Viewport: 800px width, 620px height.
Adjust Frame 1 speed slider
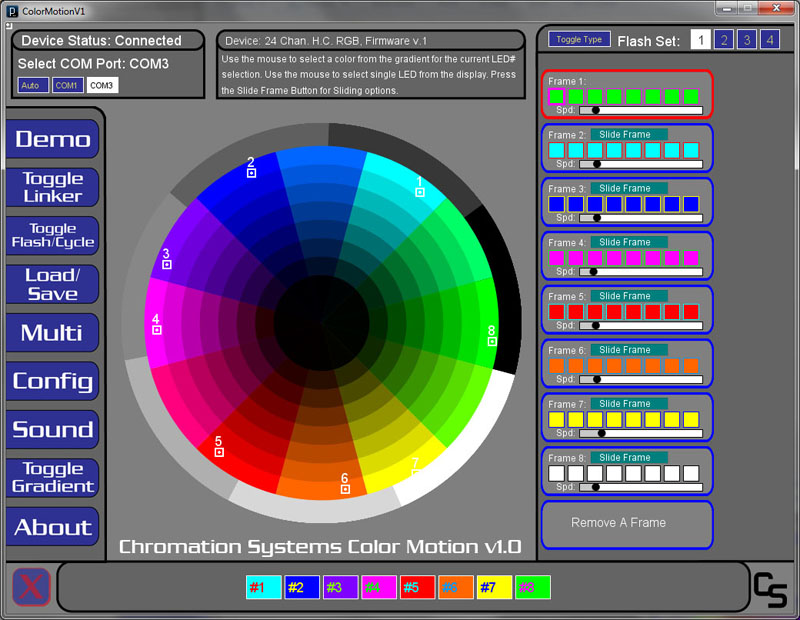(x=641, y=110)
